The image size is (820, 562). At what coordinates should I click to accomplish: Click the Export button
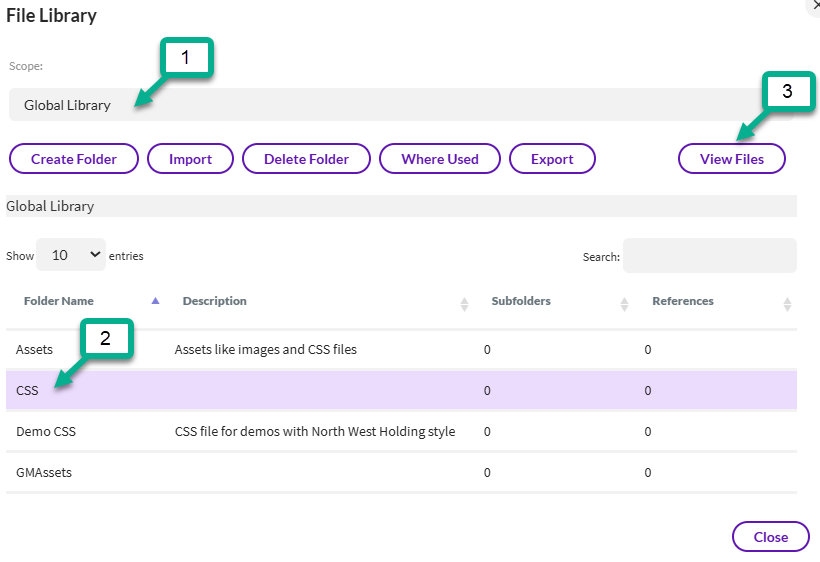(x=552, y=159)
